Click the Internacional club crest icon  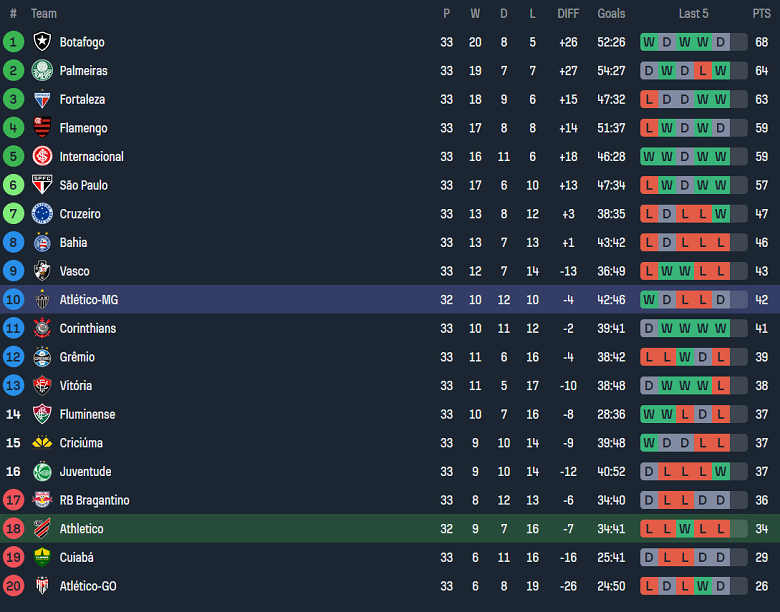tap(42, 157)
